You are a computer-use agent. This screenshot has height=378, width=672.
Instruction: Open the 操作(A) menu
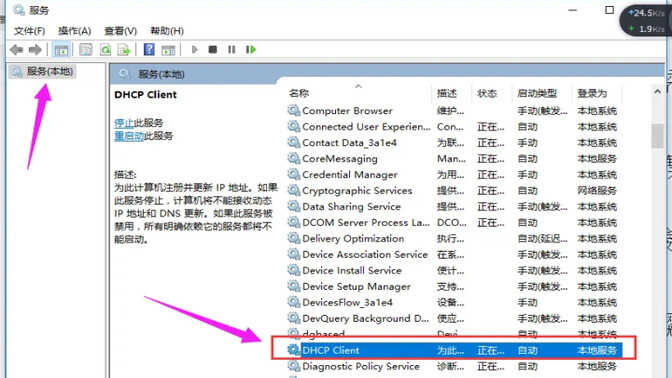[x=75, y=31]
